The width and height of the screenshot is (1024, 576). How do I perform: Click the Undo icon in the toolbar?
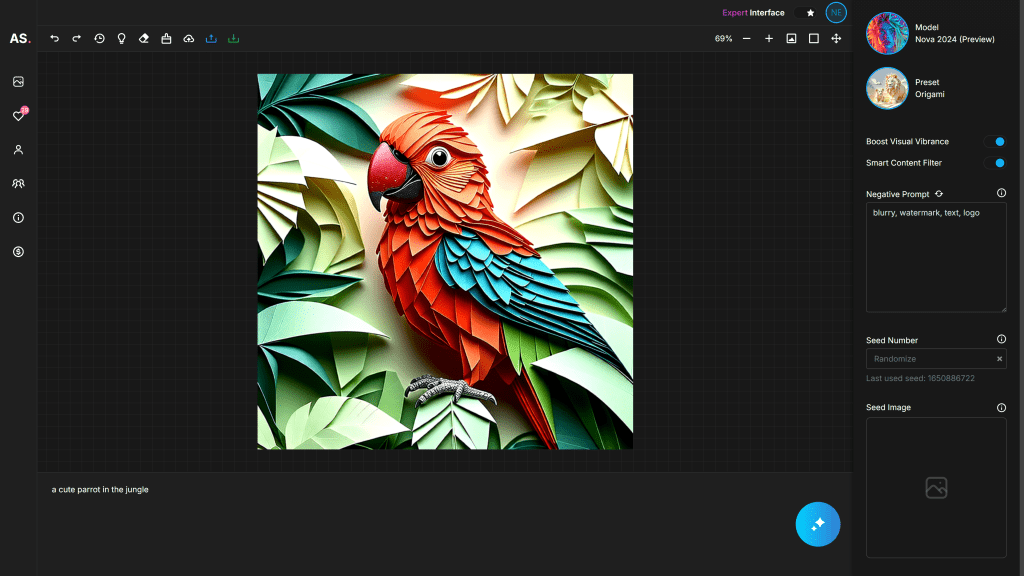coord(54,39)
